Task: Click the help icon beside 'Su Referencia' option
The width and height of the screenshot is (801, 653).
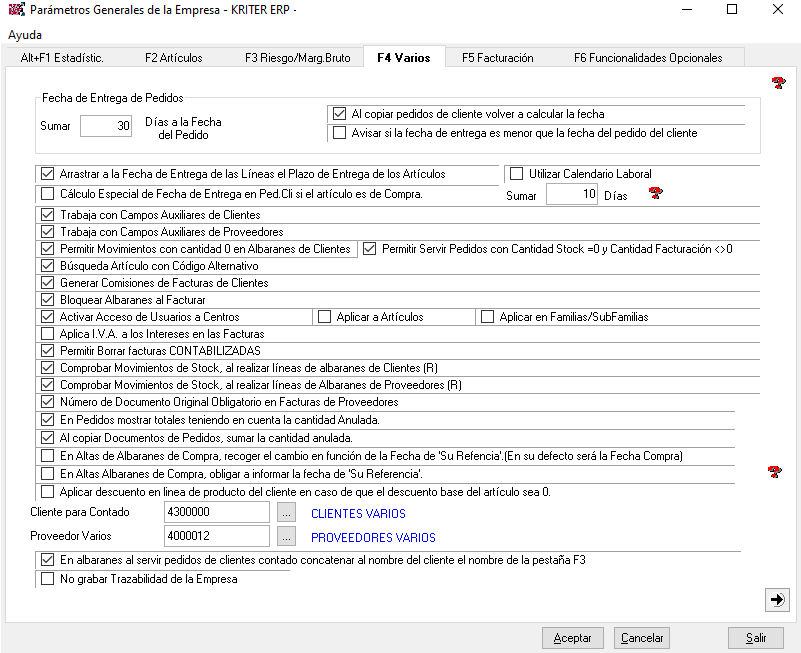Action: [x=774, y=471]
